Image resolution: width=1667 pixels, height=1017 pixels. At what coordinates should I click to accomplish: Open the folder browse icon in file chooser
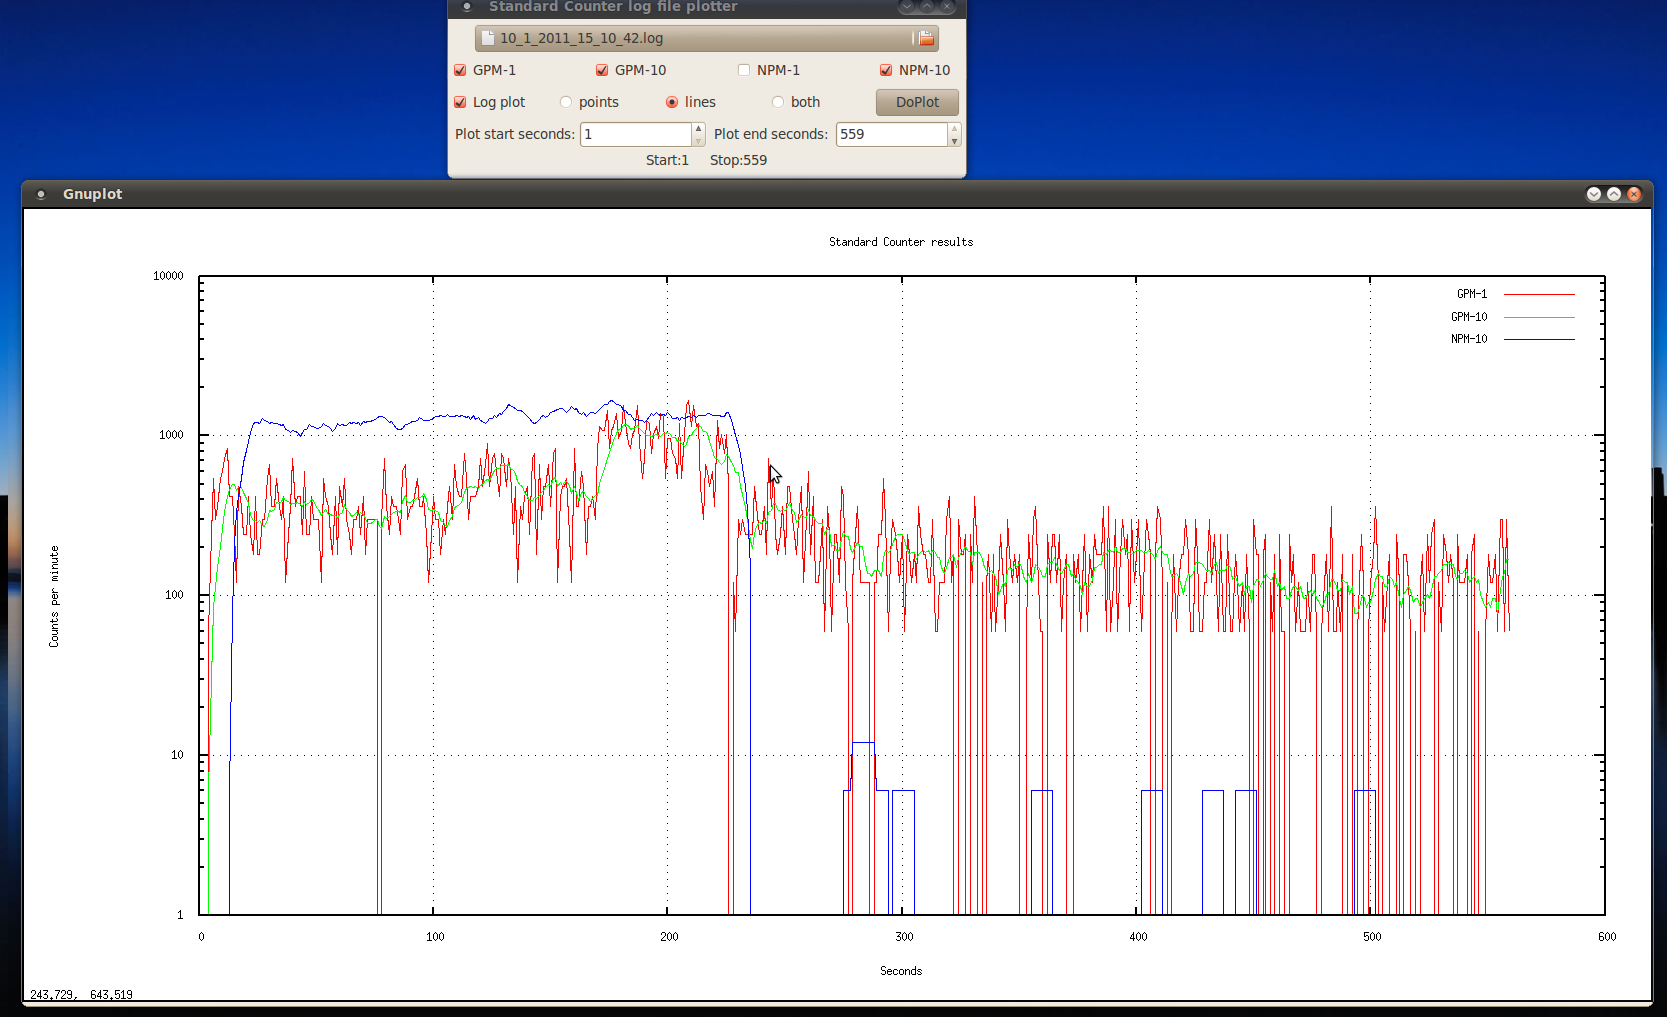click(926, 38)
